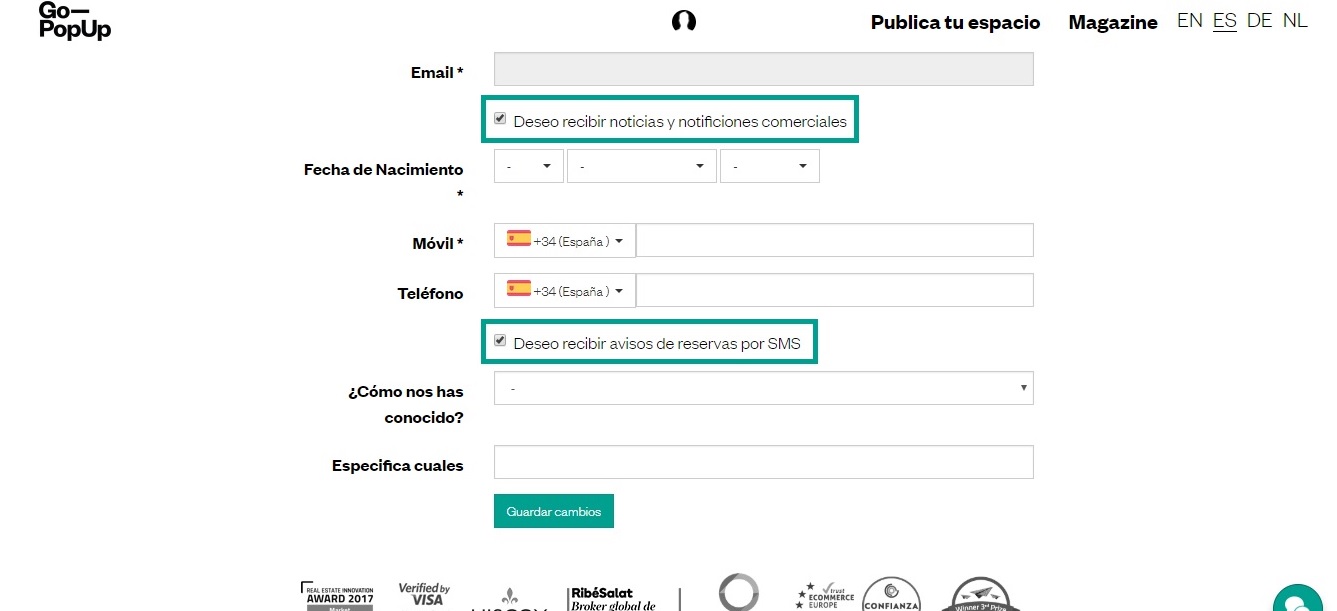This screenshot has width=1337, height=611.
Task: Click the 'Guardar cambios' button
Action: (x=554, y=511)
